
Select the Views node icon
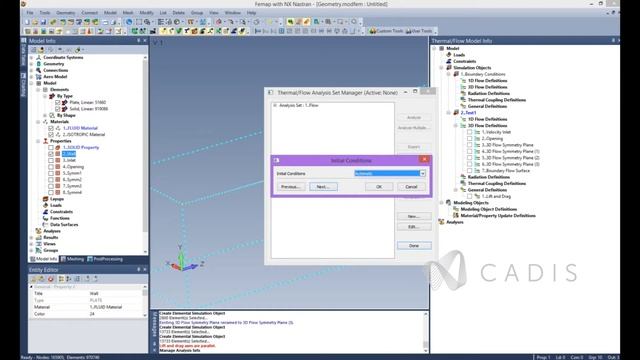point(39,244)
